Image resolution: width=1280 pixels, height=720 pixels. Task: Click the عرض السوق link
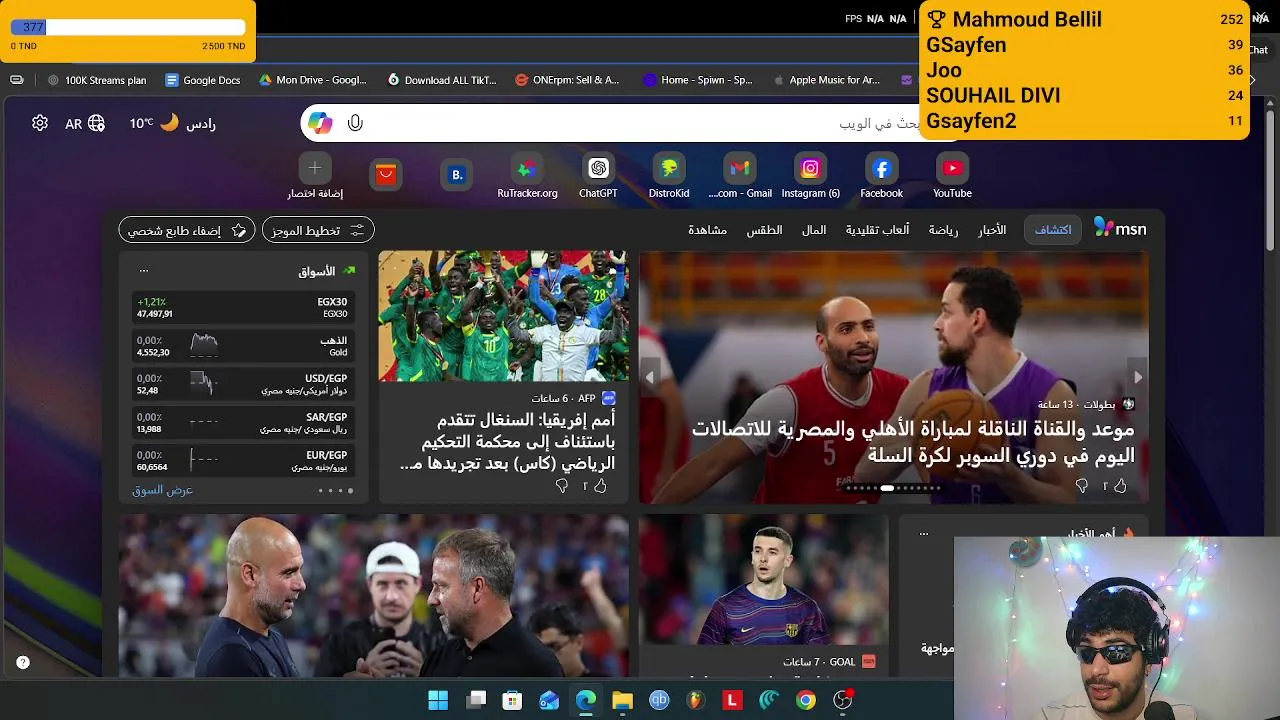point(162,490)
